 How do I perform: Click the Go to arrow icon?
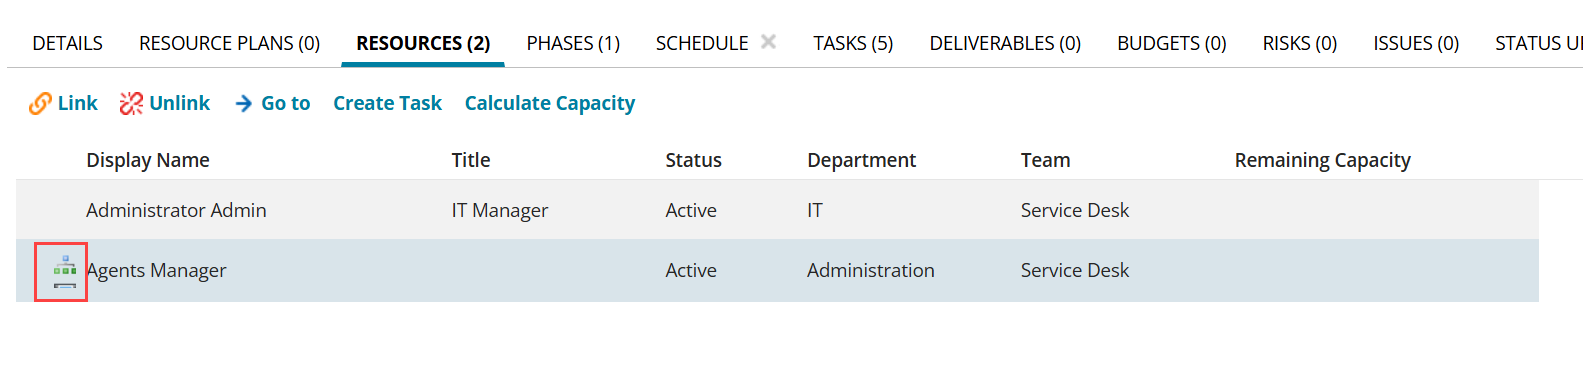pos(244,104)
